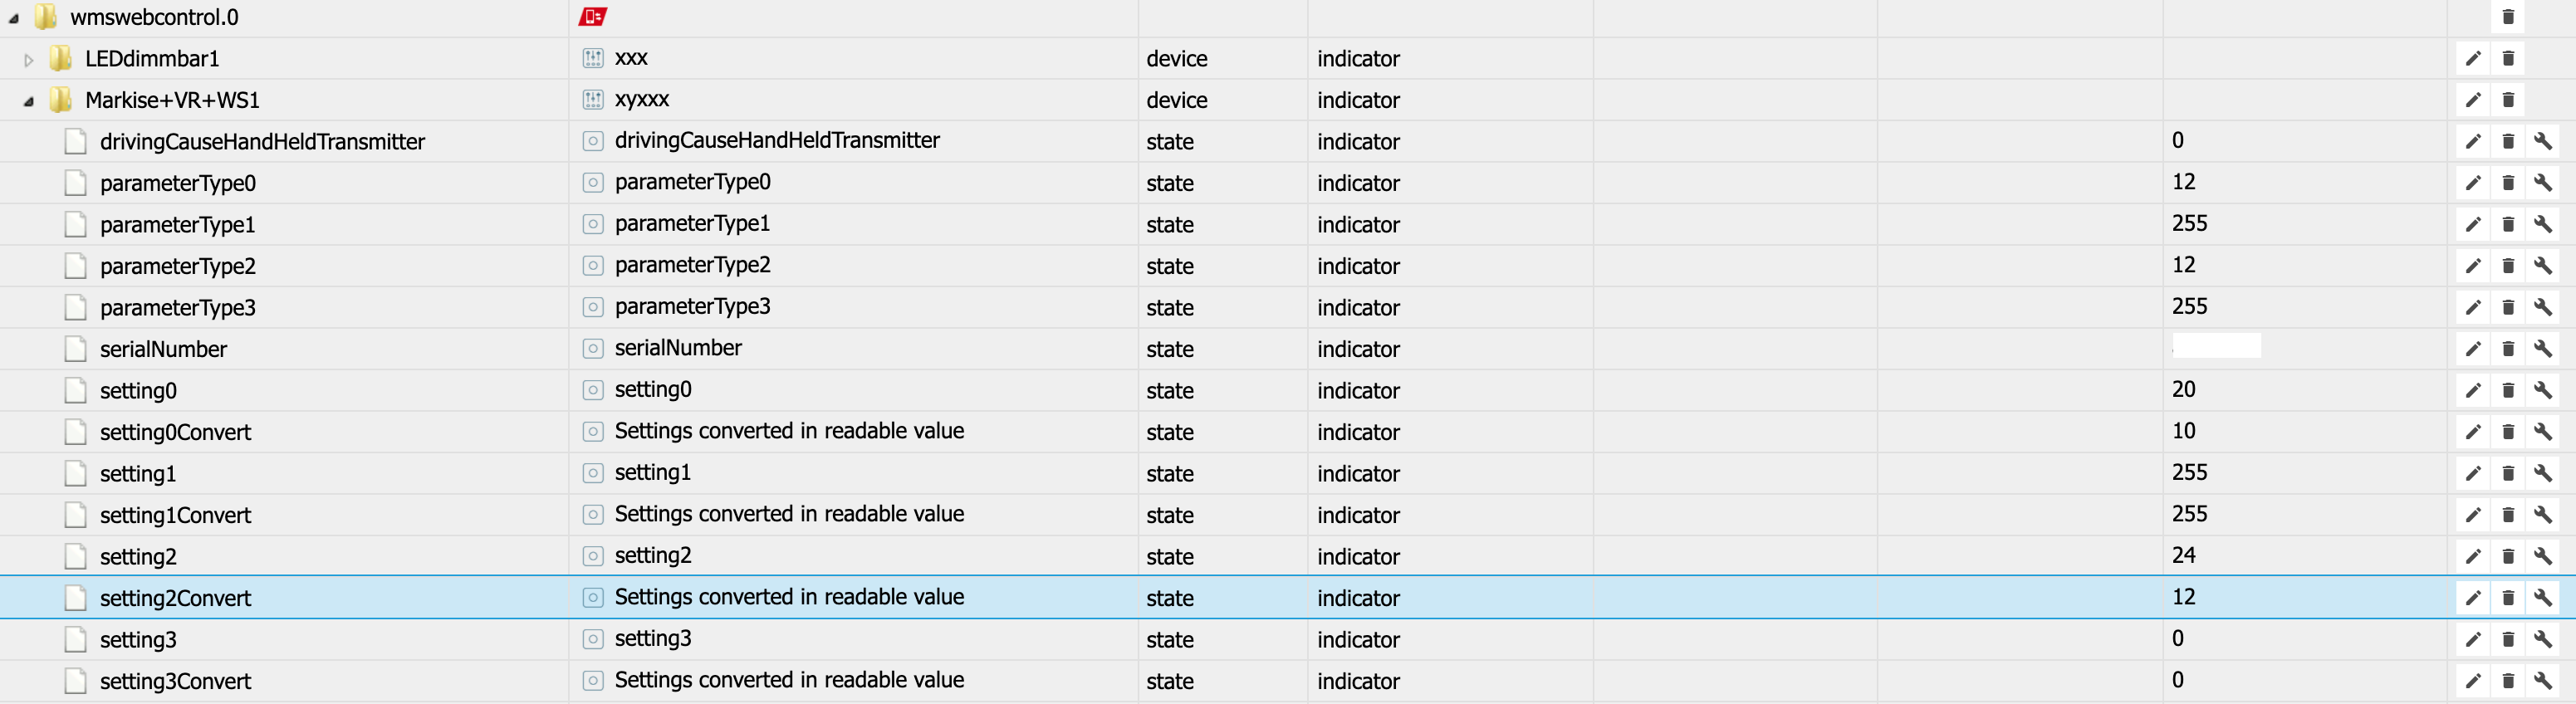Edit the LEDdimmbar1 device object
Image resolution: width=2576 pixels, height=704 pixels.
[2472, 59]
